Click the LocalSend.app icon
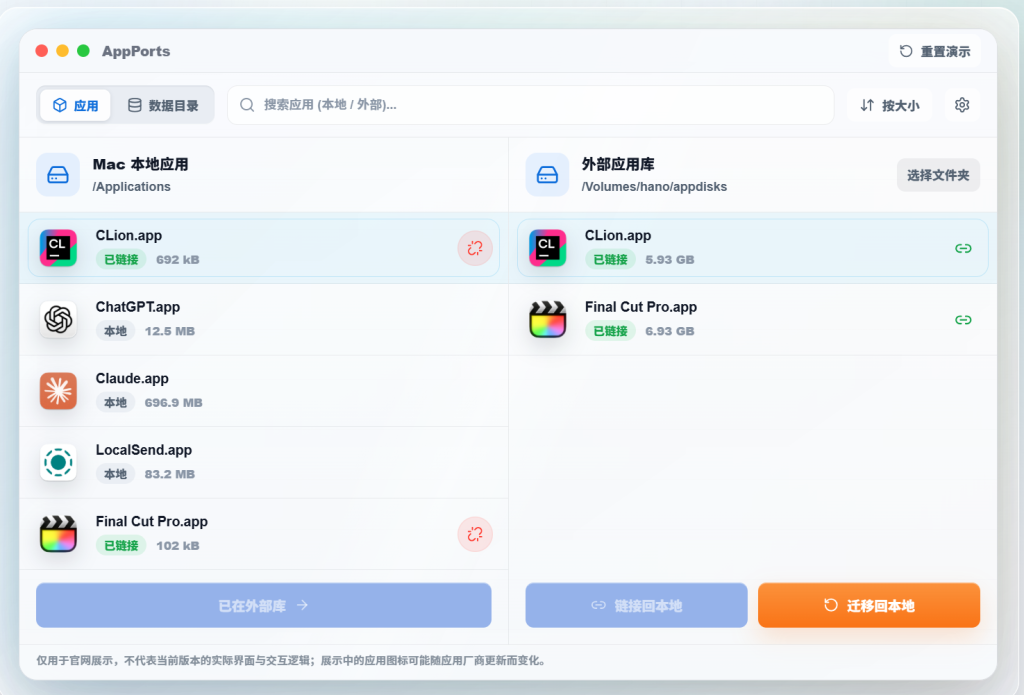This screenshot has height=695, width=1024. [x=58, y=462]
